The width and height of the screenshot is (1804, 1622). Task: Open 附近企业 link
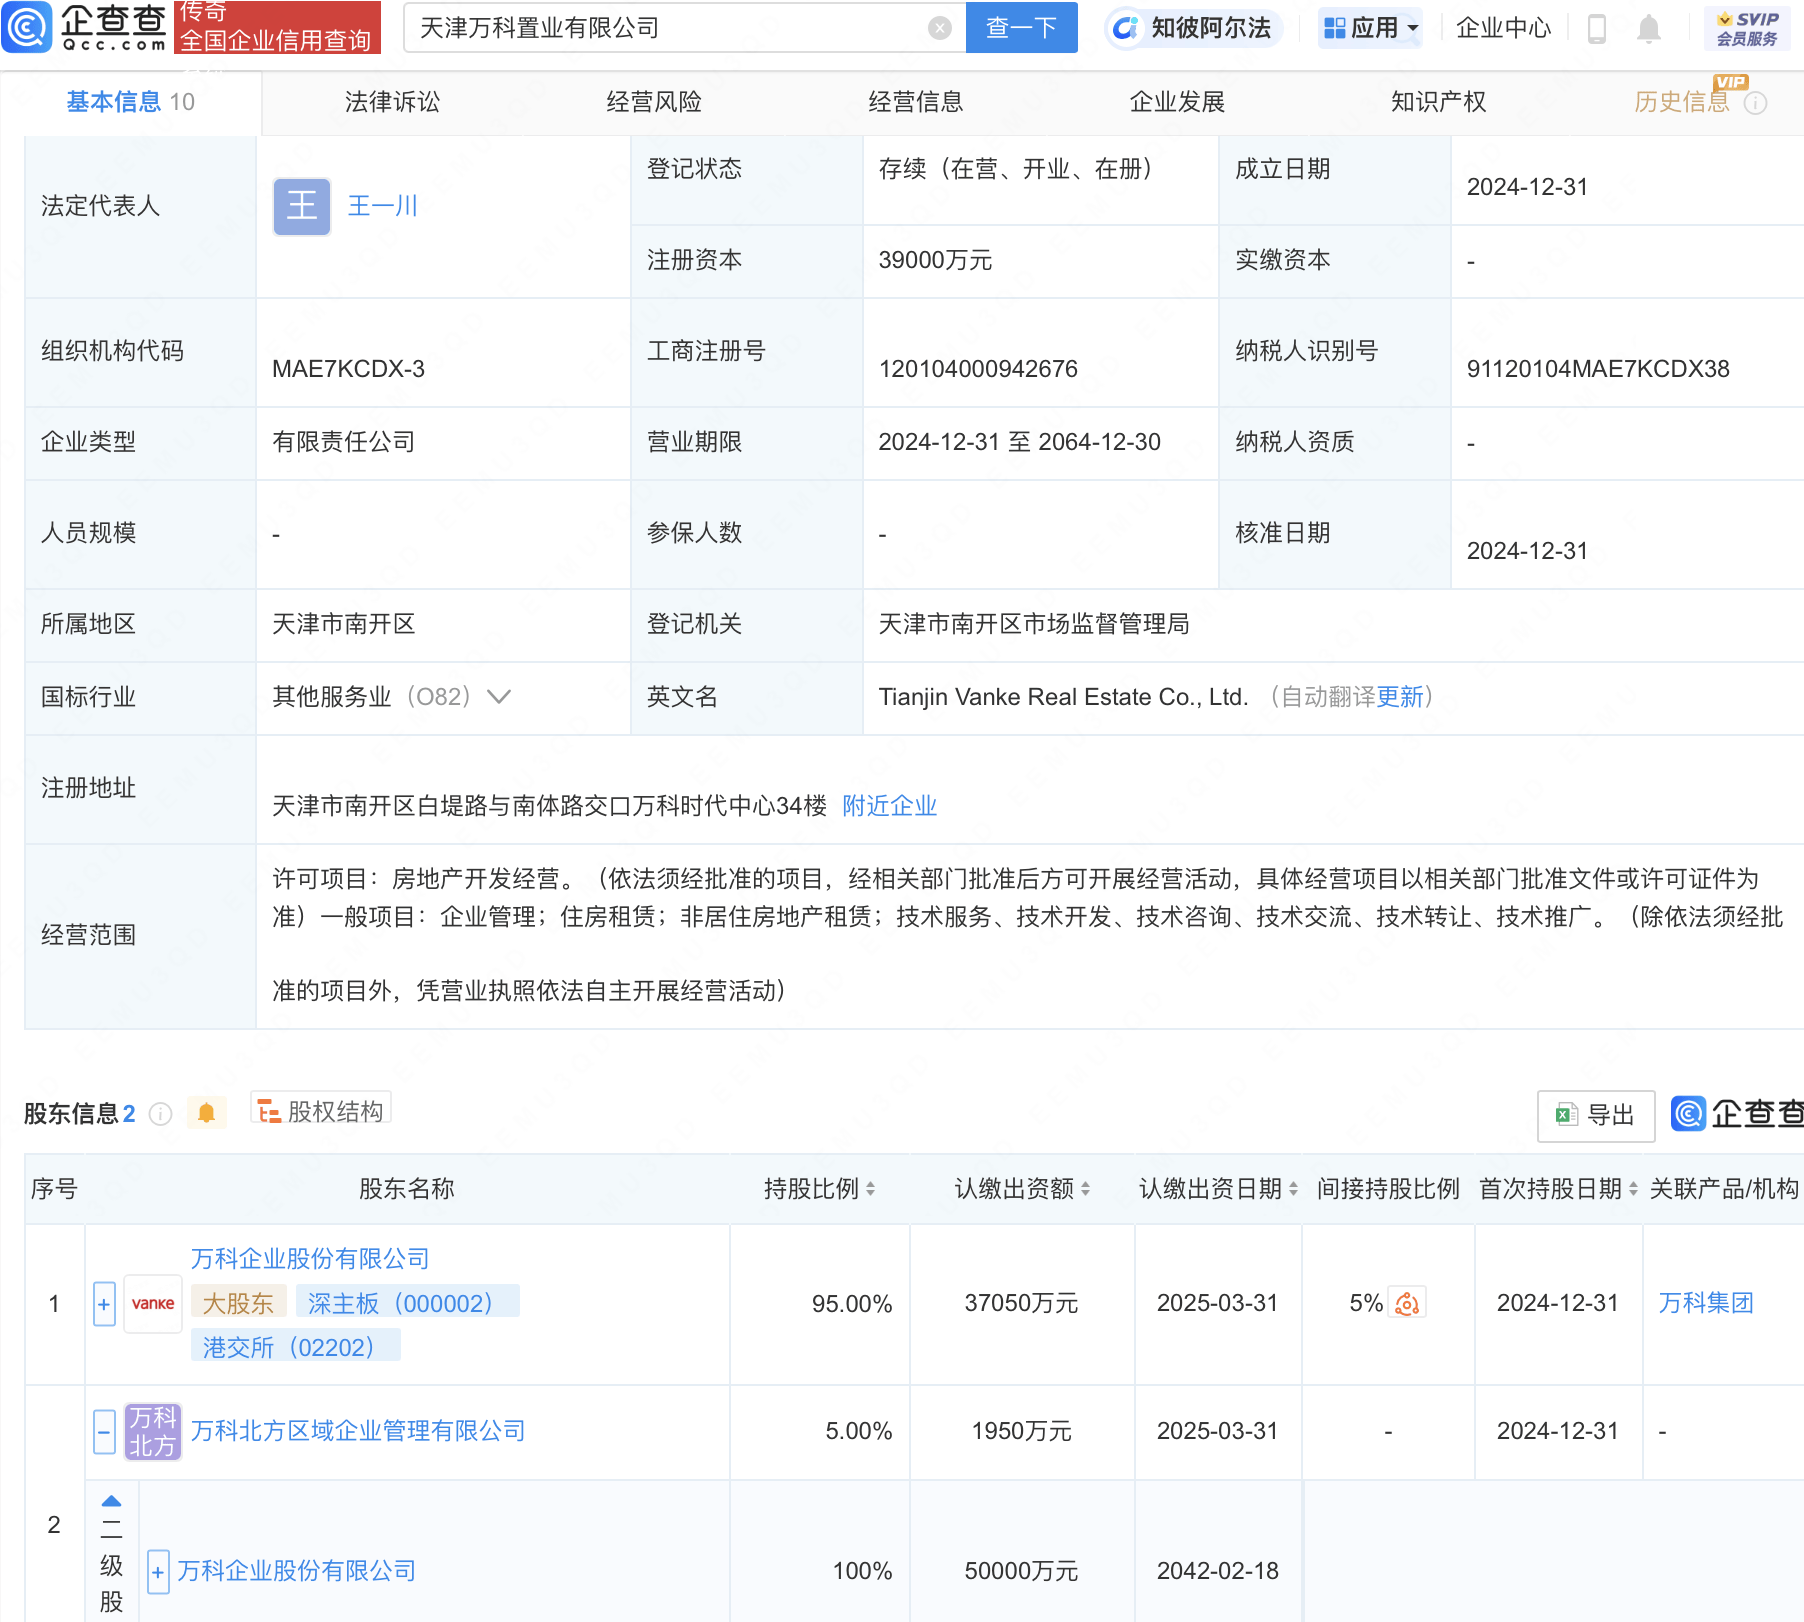[x=889, y=806]
